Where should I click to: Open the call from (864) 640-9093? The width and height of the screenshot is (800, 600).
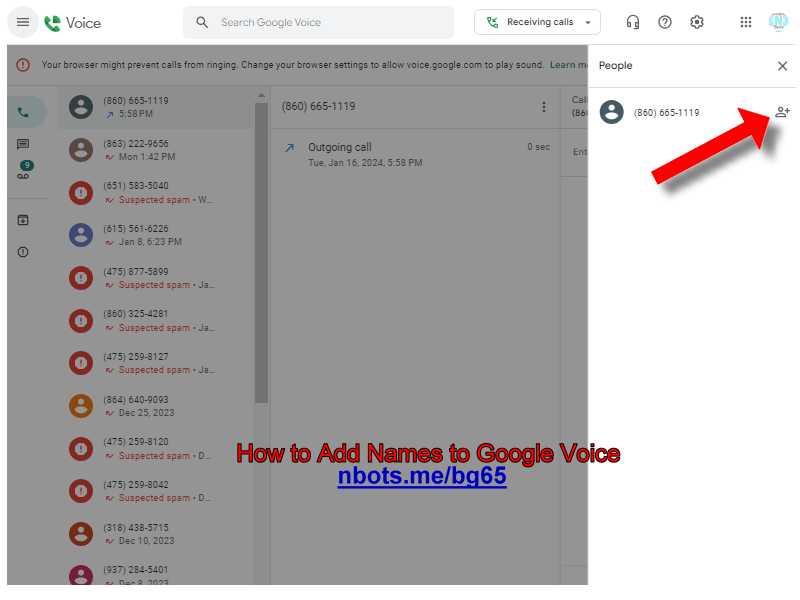coord(156,406)
